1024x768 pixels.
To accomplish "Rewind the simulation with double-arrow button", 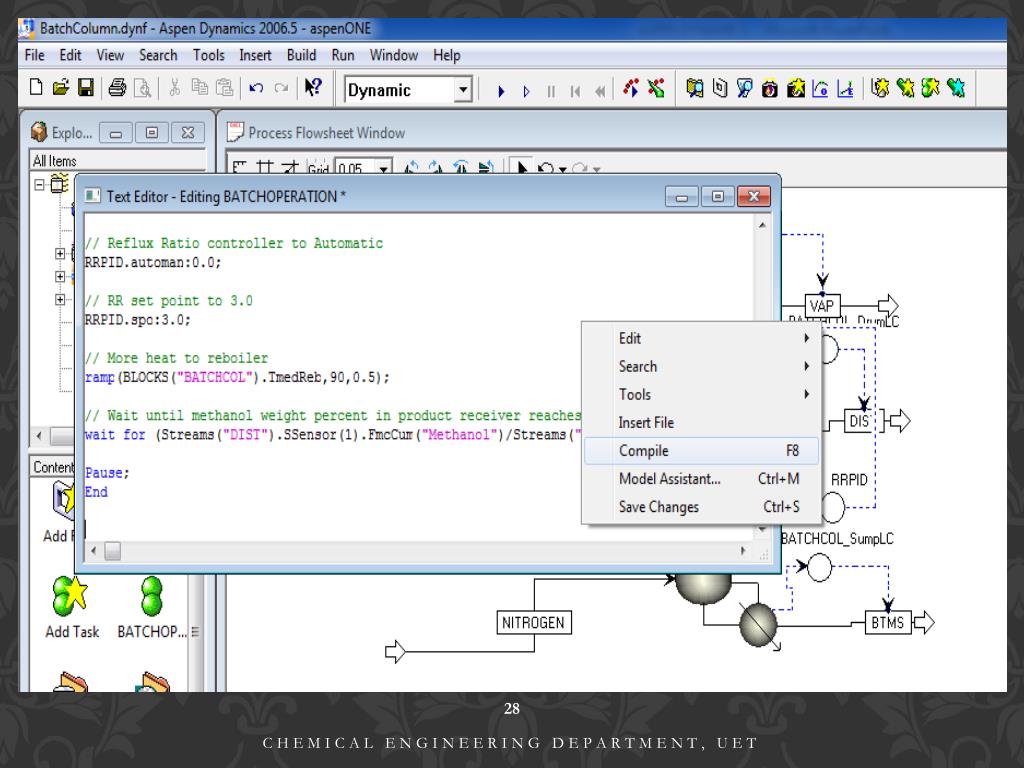I will pos(600,91).
